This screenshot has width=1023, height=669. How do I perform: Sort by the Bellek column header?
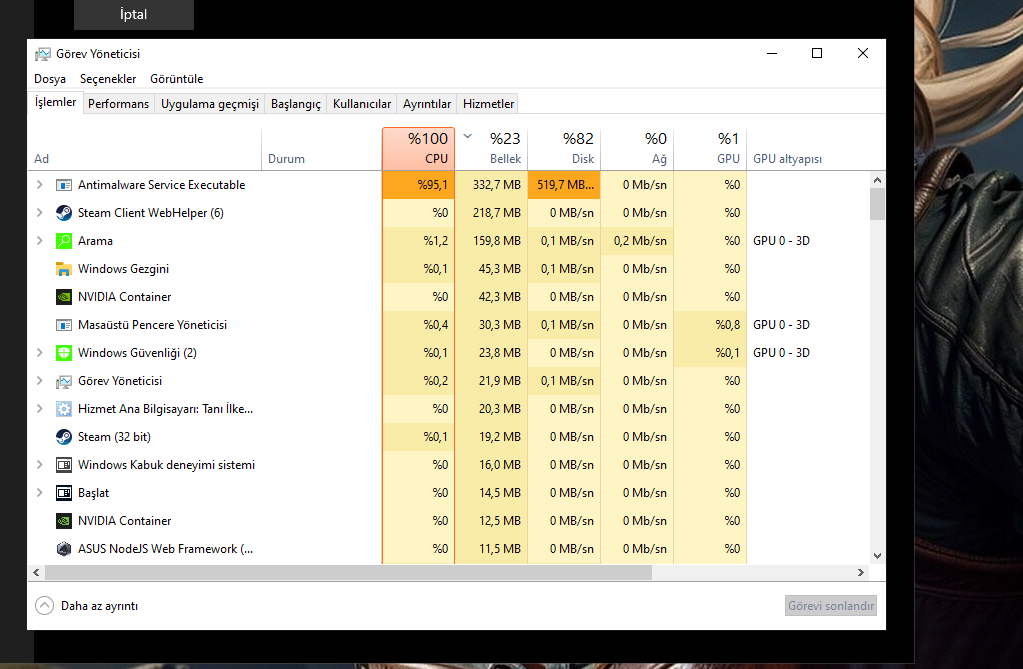(491, 149)
